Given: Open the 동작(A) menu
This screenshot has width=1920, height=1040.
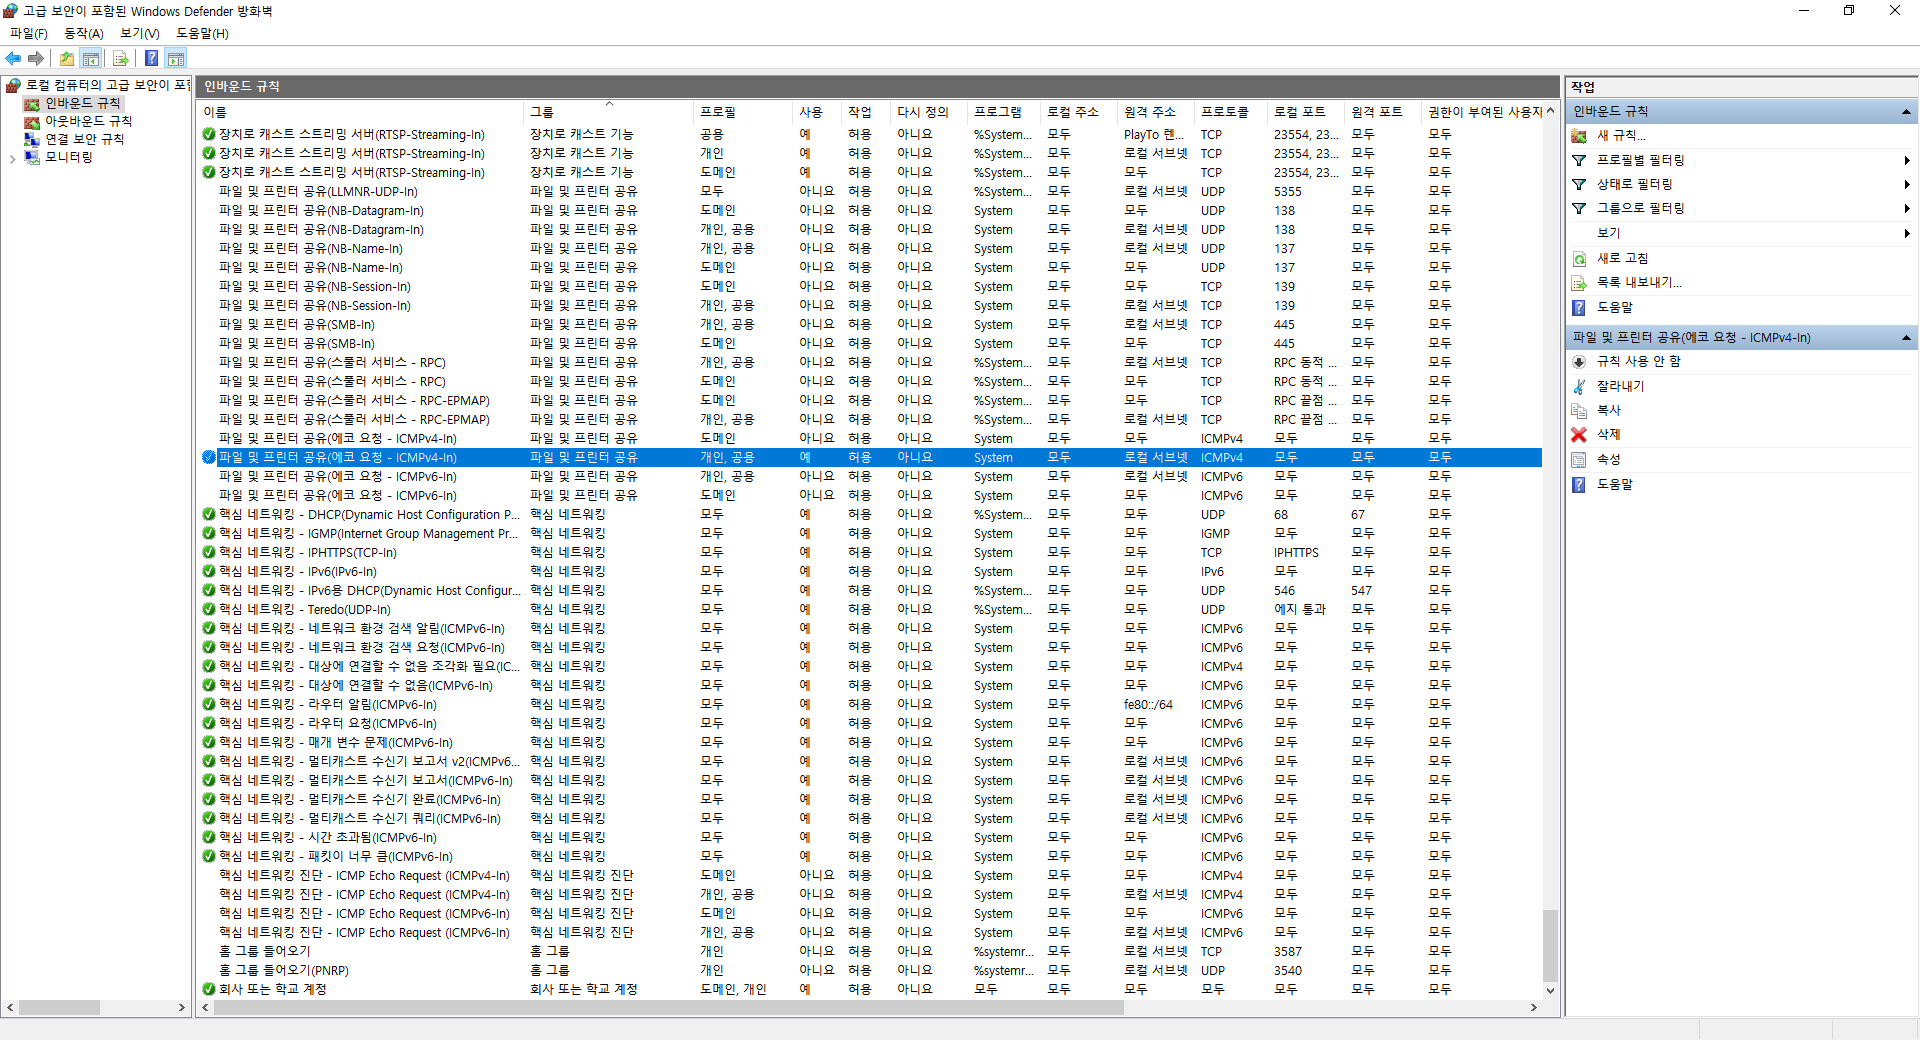Looking at the screenshot, I should 84,33.
